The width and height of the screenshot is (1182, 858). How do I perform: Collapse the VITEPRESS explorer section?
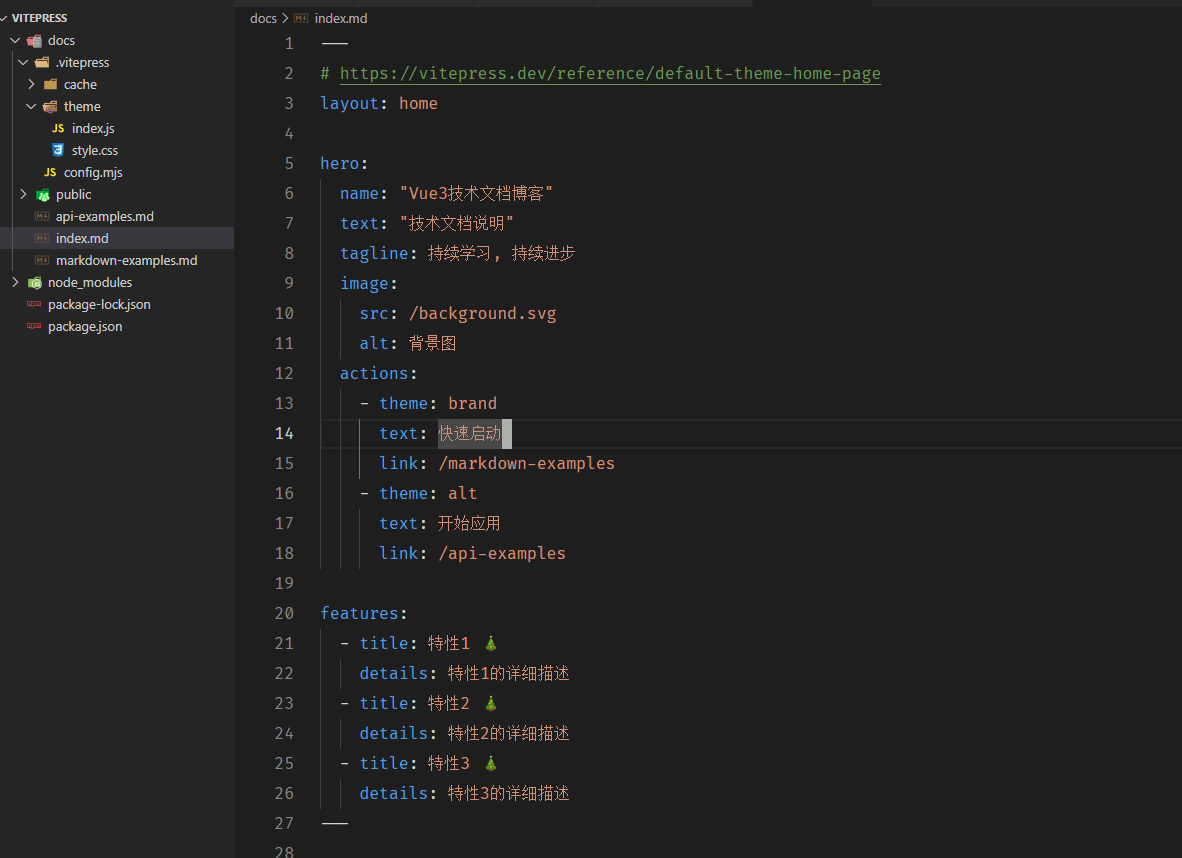5,18
